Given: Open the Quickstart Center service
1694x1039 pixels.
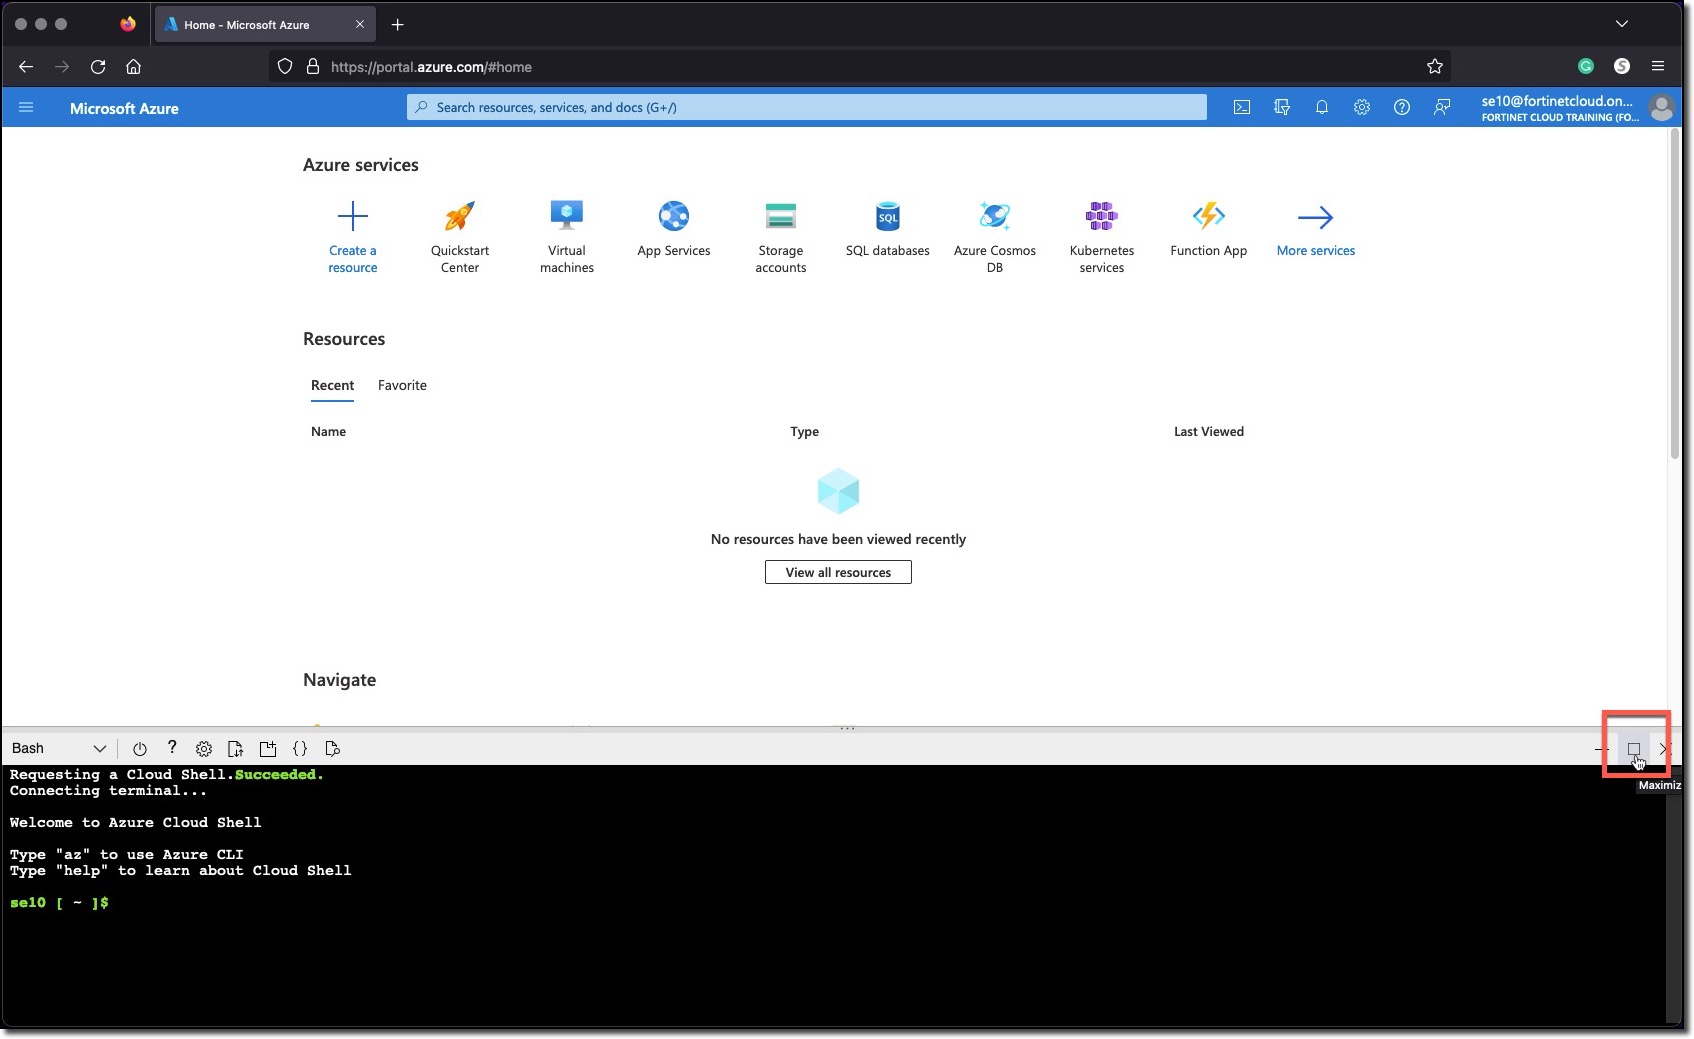Looking at the screenshot, I should [x=460, y=237].
